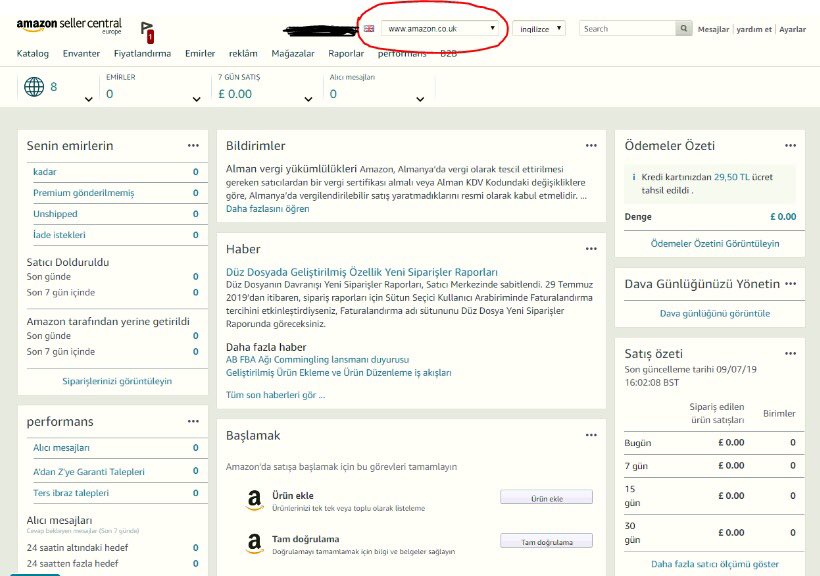This screenshot has height=576, width=820.
Task: Open Düz Dosyada Geliştirilmiş Özellik news headline
Action: (362, 272)
